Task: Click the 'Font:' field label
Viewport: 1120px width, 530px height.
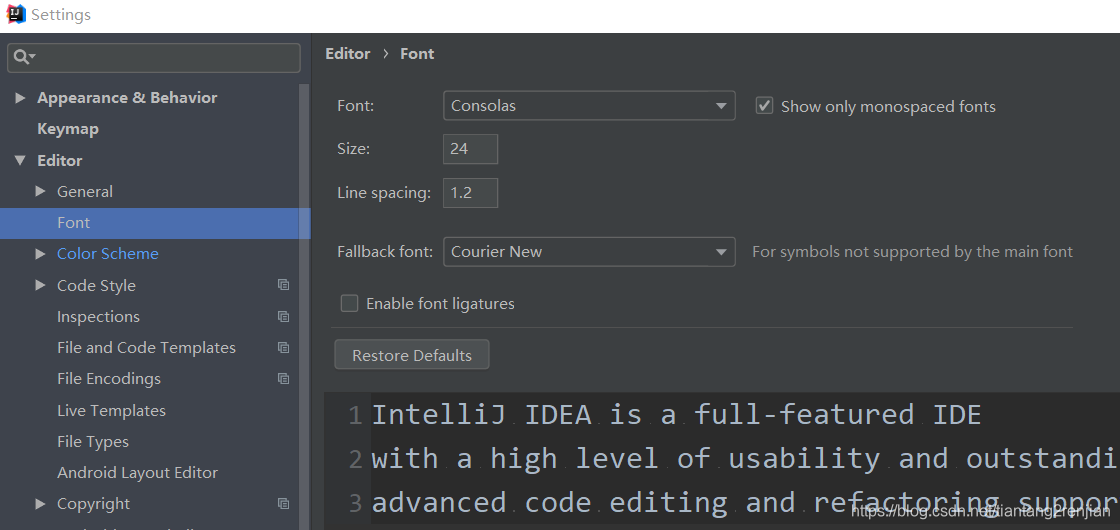Action: 356,106
